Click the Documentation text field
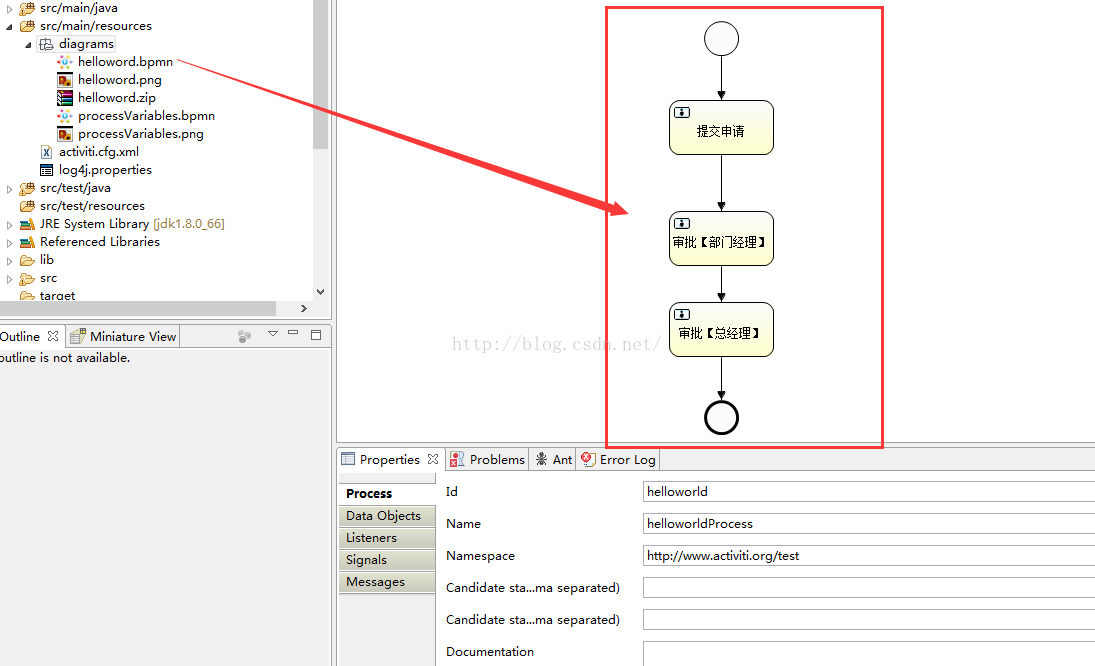Viewport: 1095px width, 666px height. [x=869, y=654]
